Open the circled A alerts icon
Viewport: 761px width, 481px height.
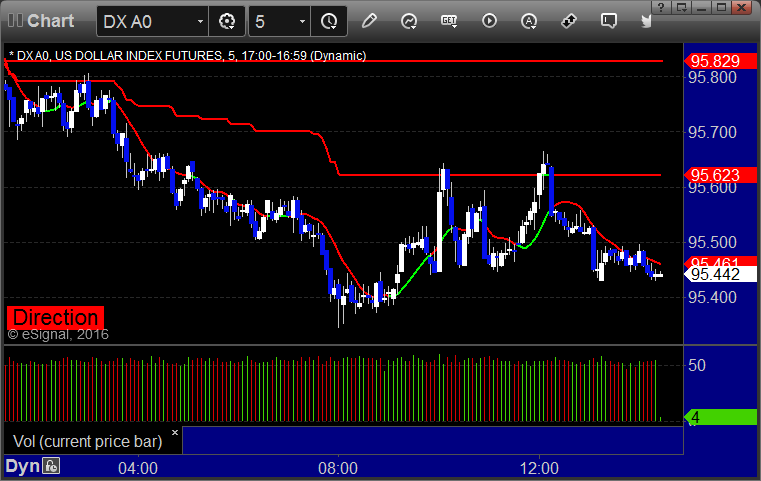[x=529, y=21]
